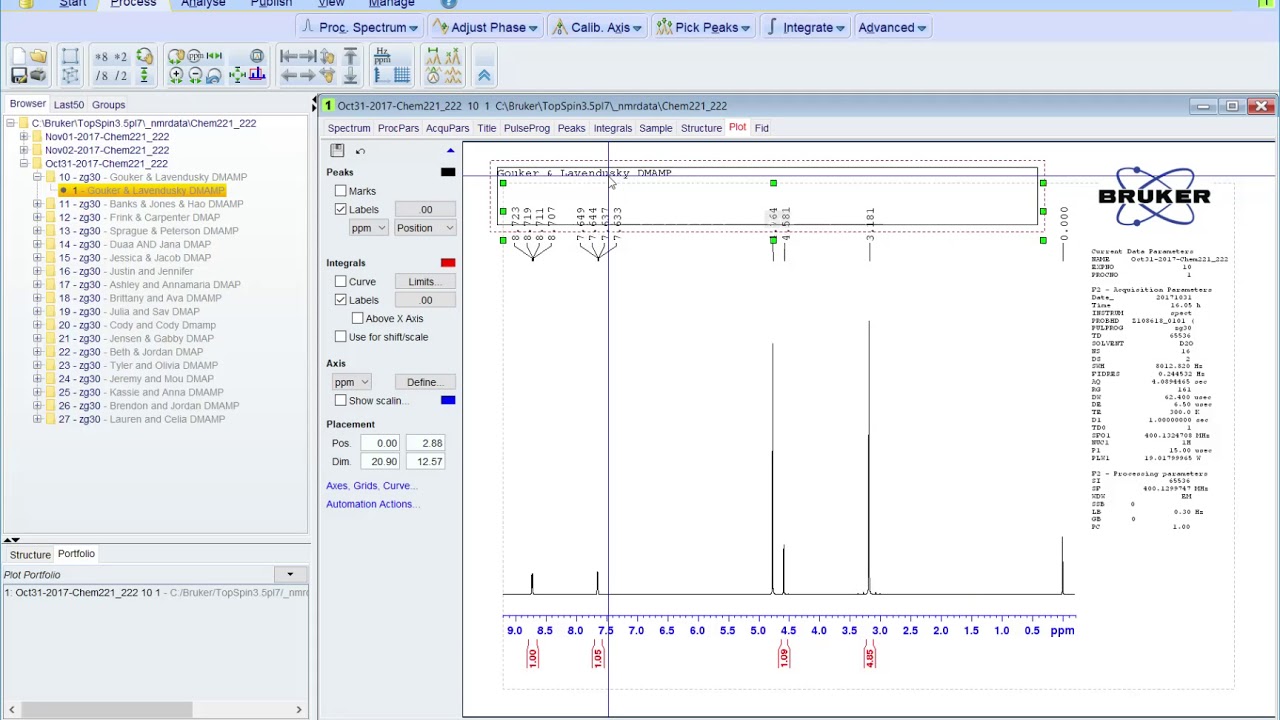
Task: Open the Plot Portfolio dropdown arrow
Action: click(x=290, y=575)
